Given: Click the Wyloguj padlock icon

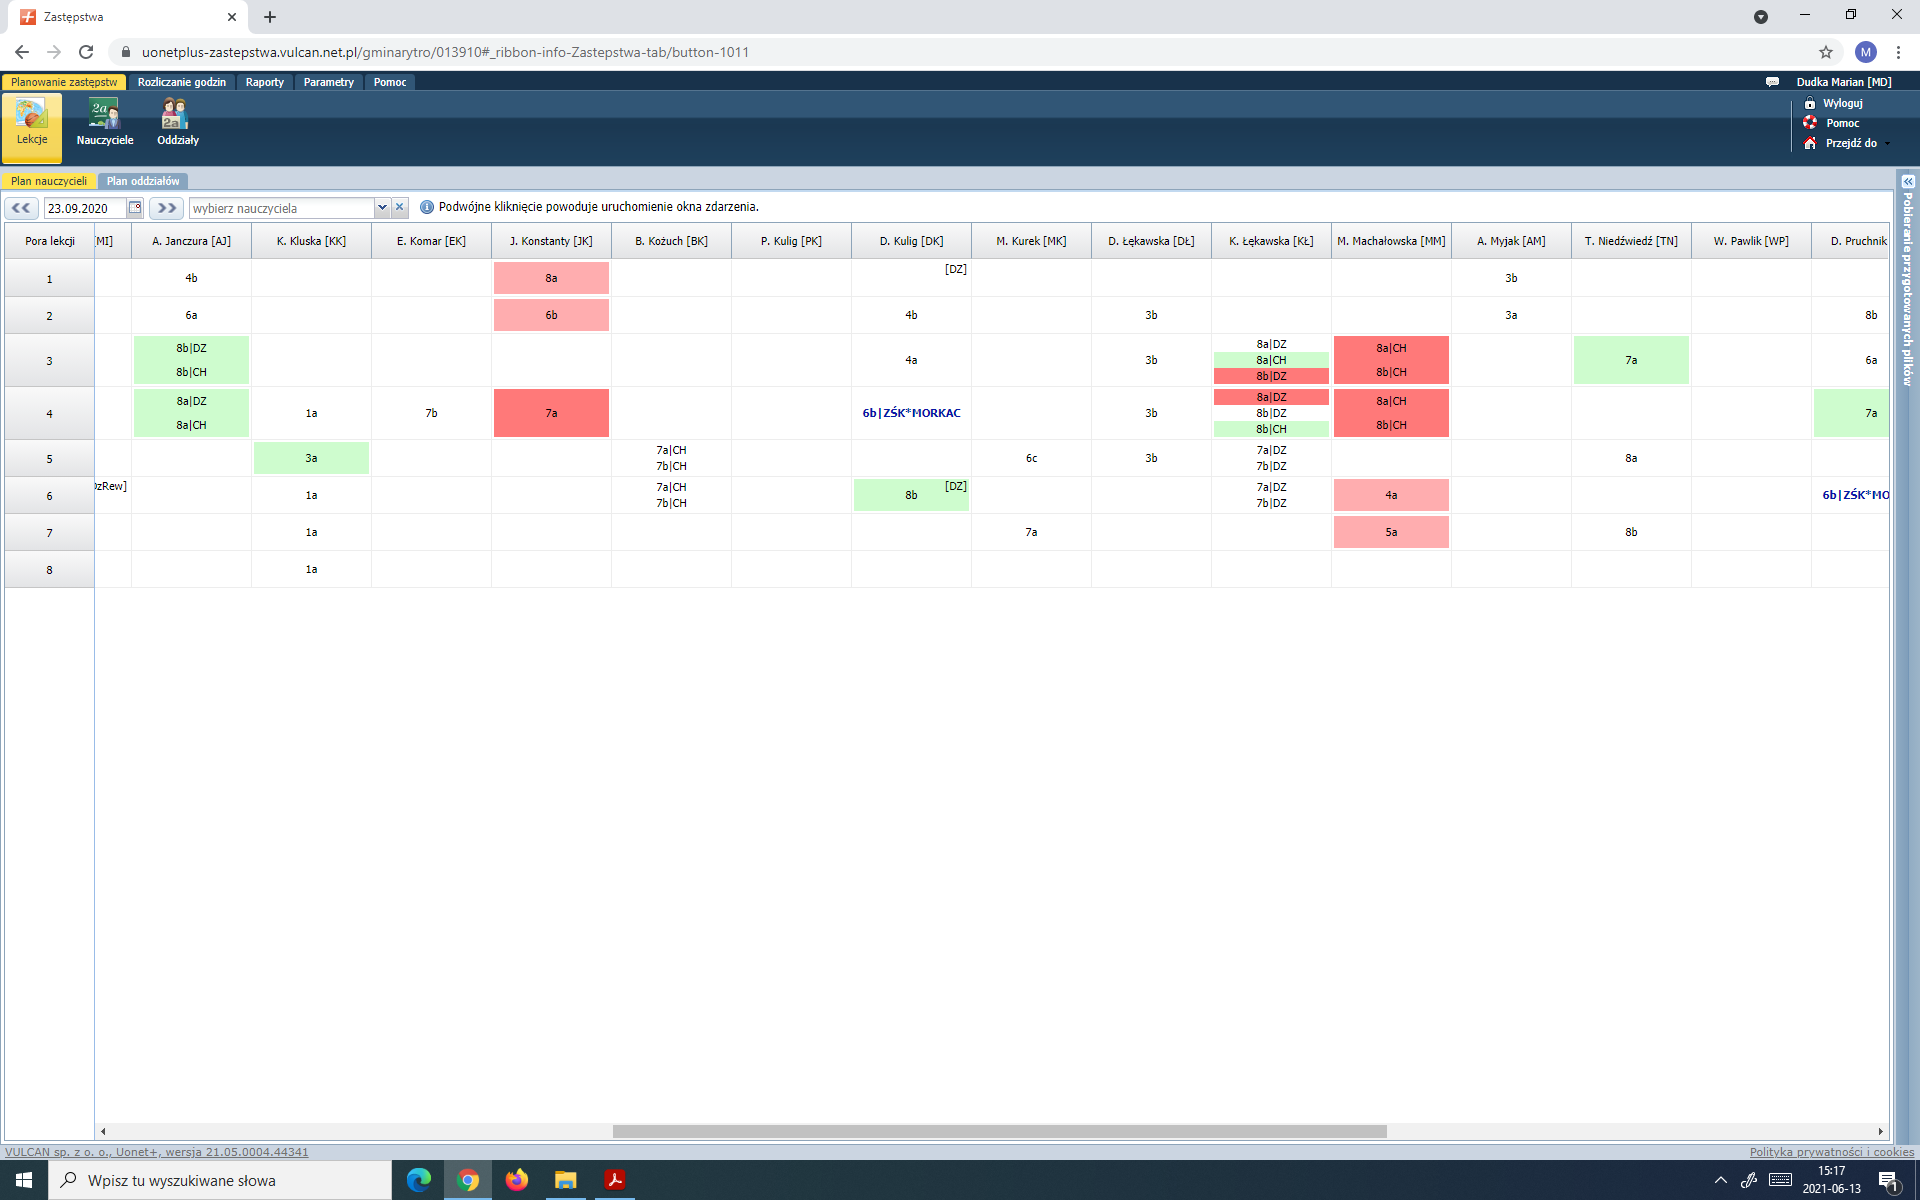Looking at the screenshot, I should click(x=1810, y=103).
